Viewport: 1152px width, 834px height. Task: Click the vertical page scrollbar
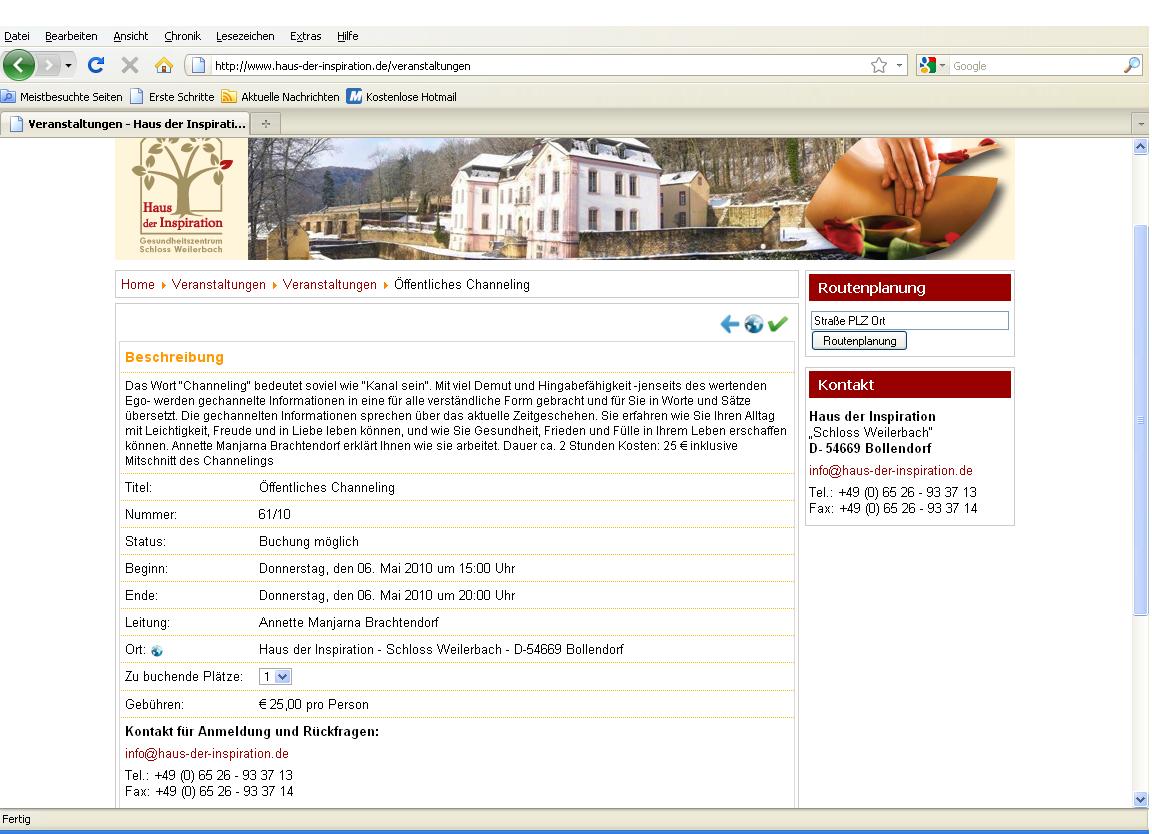pyautogui.click(x=1142, y=420)
